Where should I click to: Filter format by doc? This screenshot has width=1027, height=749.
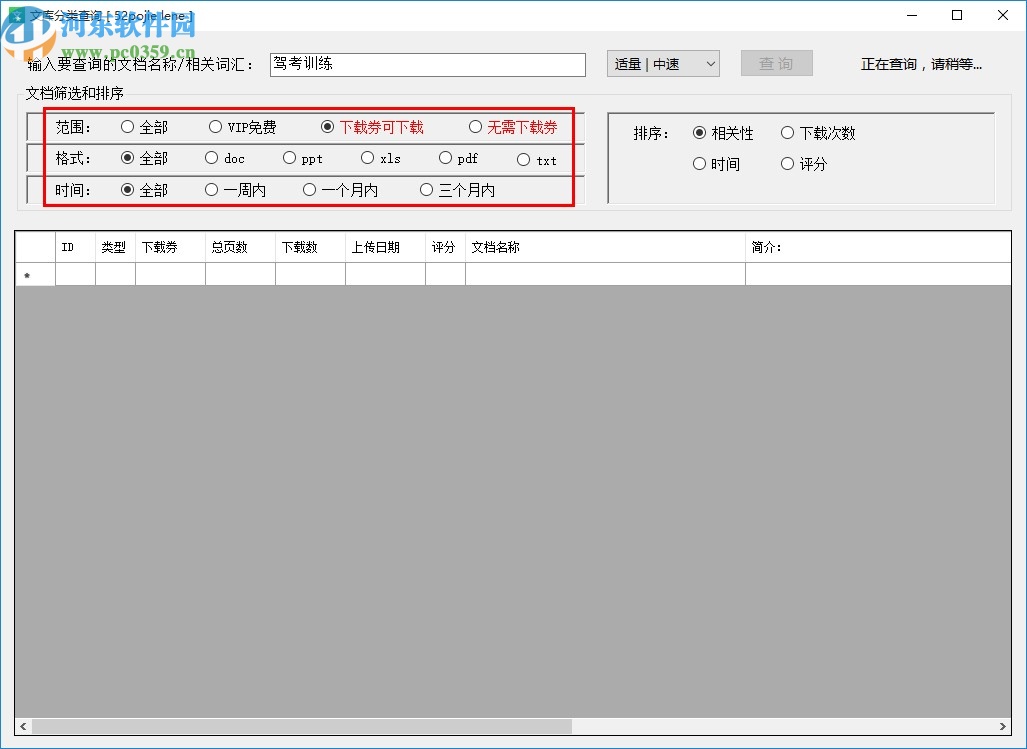(x=225, y=158)
